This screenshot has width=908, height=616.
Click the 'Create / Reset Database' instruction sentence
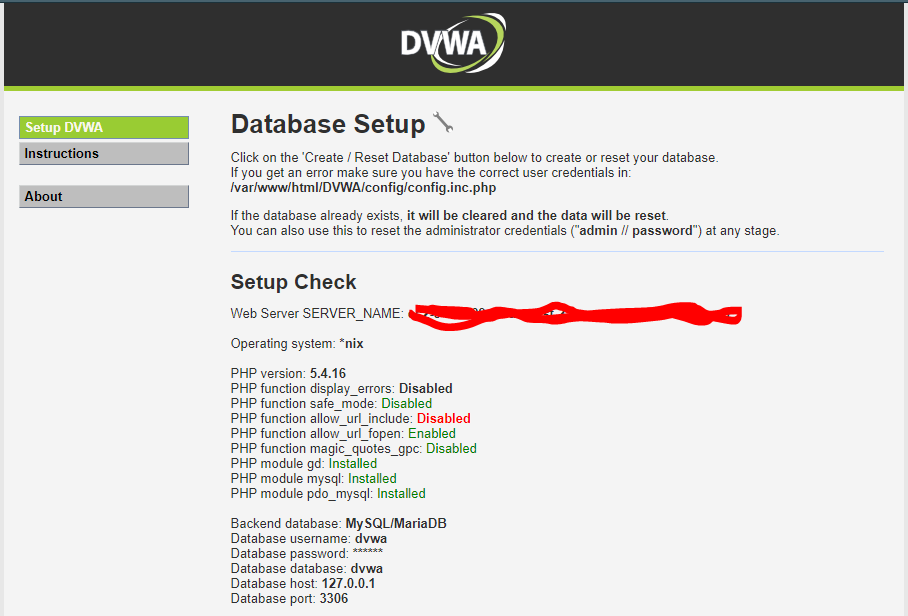coord(474,157)
